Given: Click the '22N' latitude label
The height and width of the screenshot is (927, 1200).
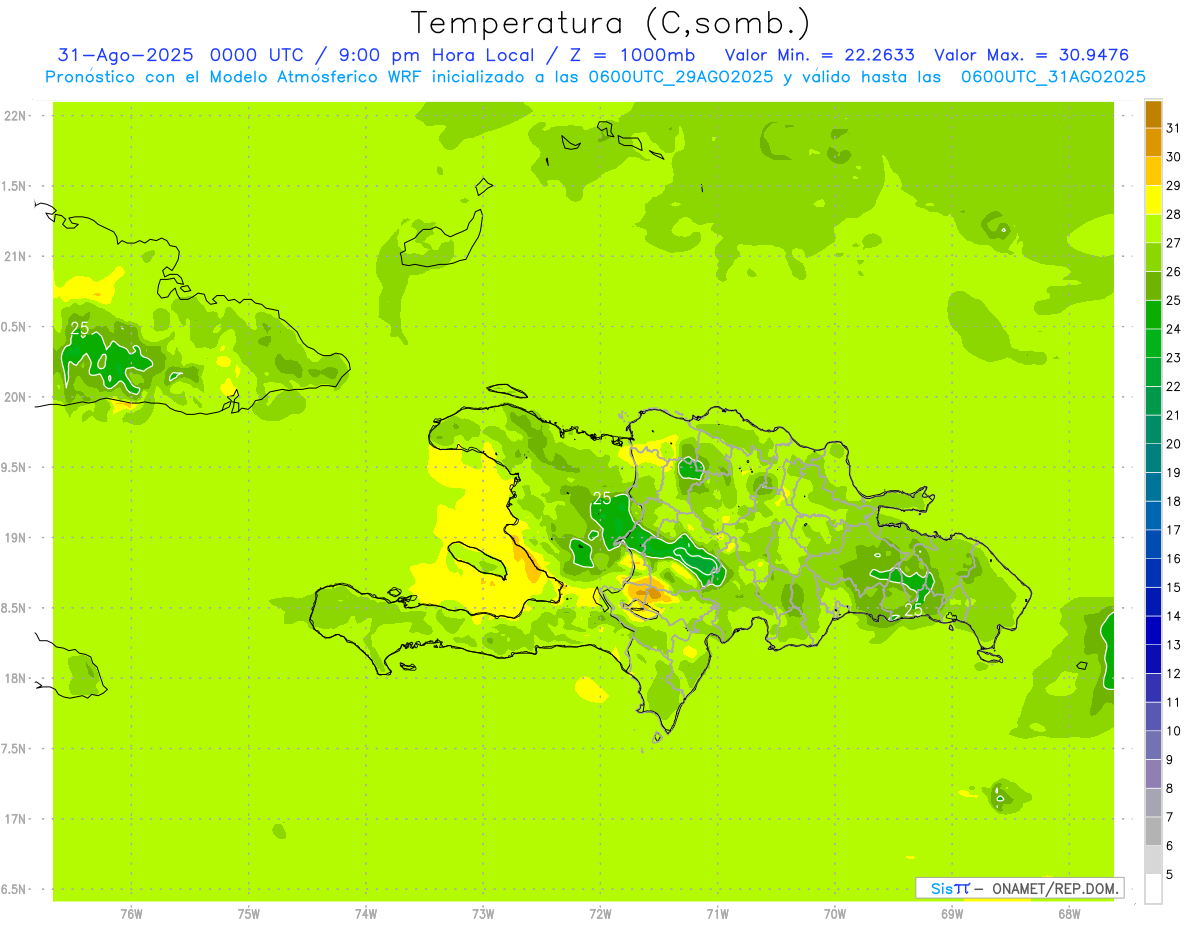Looking at the screenshot, I should (x=14, y=116).
